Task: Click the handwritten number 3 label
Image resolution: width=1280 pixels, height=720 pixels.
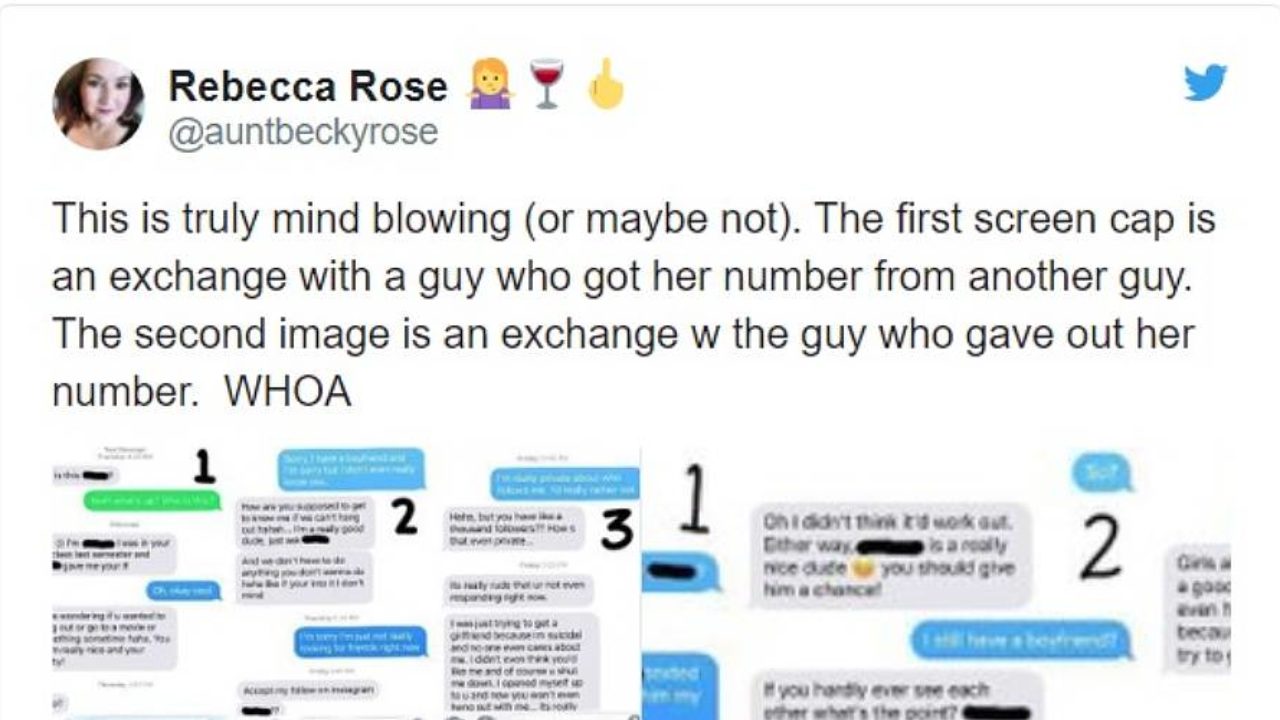Action: [617, 530]
